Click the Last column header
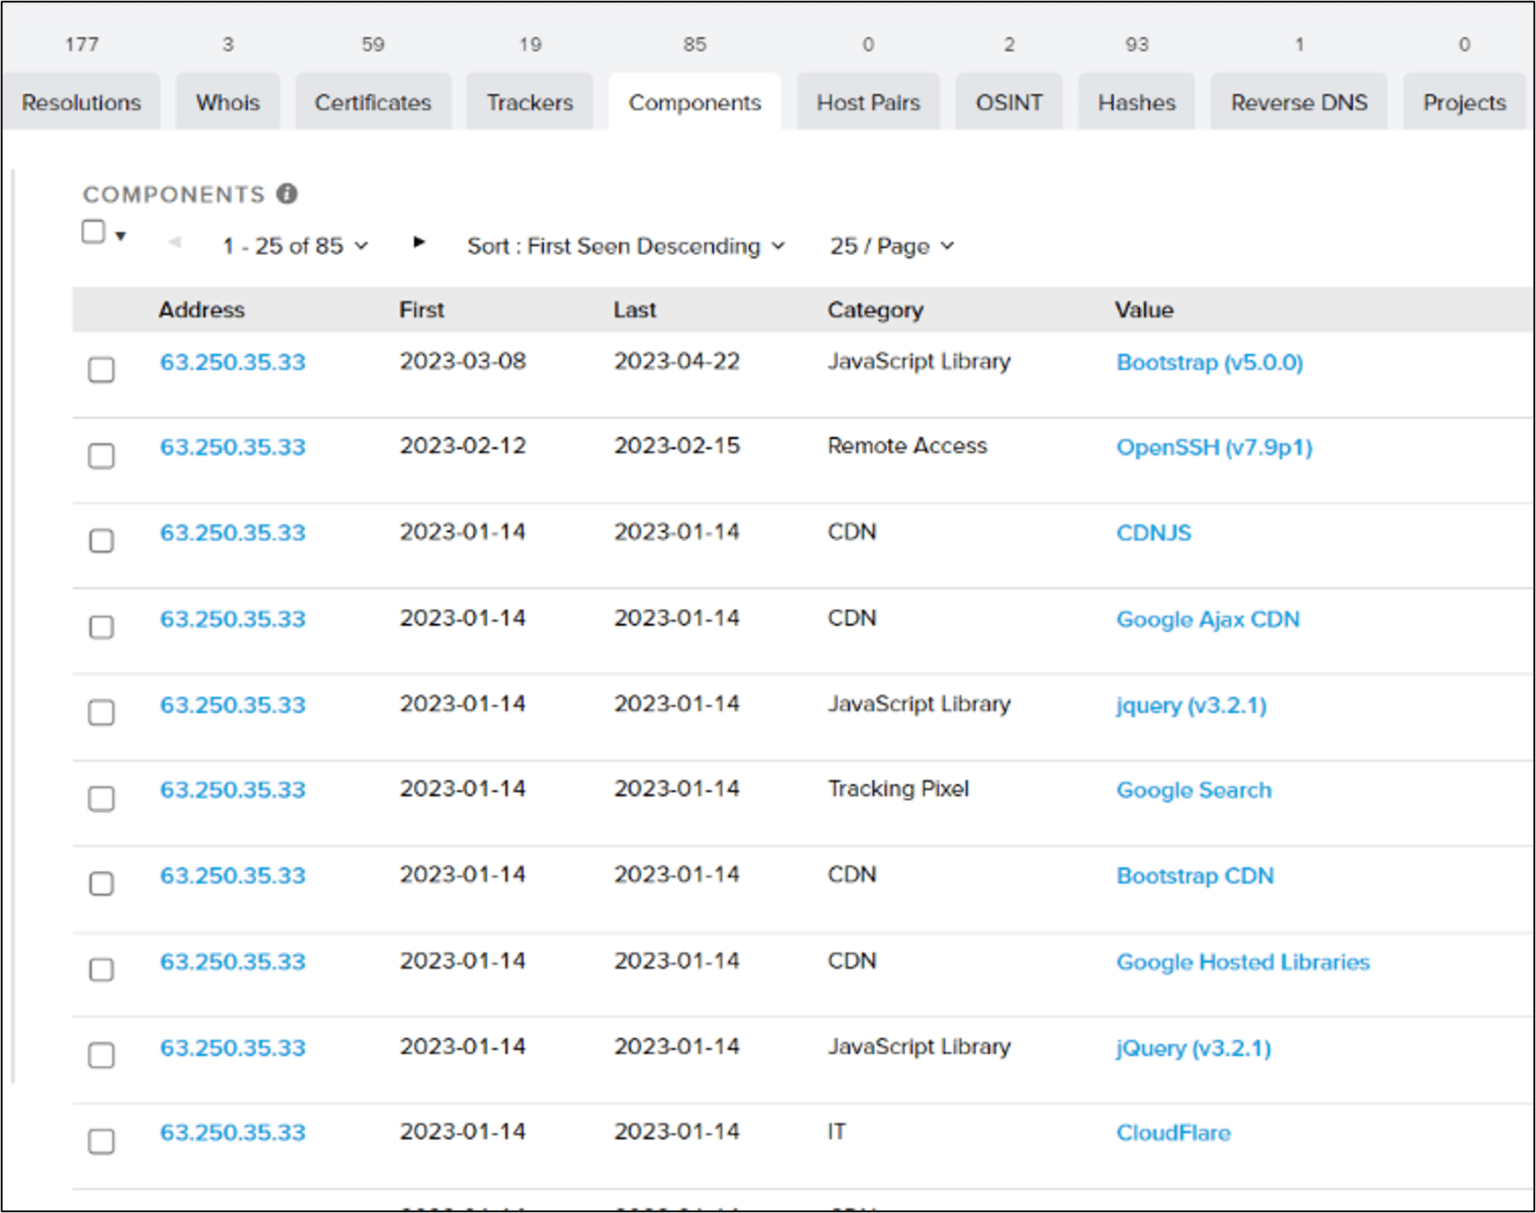The image size is (1536, 1213). (635, 310)
